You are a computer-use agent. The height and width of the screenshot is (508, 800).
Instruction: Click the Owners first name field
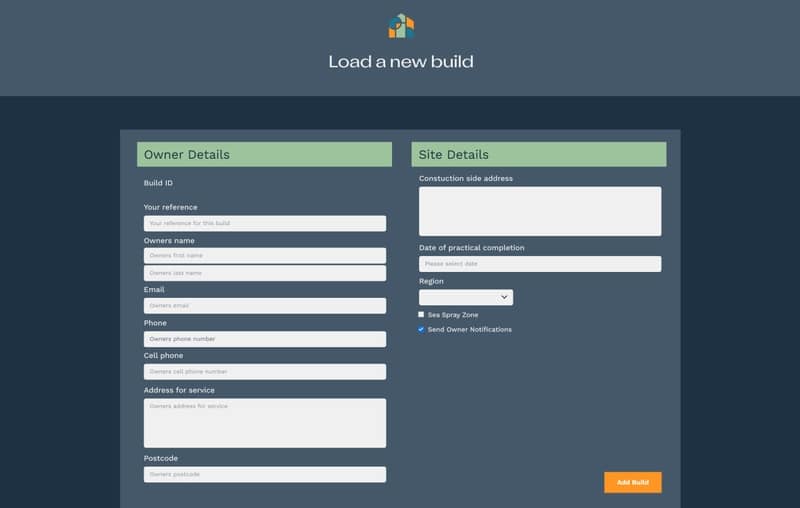(265, 256)
